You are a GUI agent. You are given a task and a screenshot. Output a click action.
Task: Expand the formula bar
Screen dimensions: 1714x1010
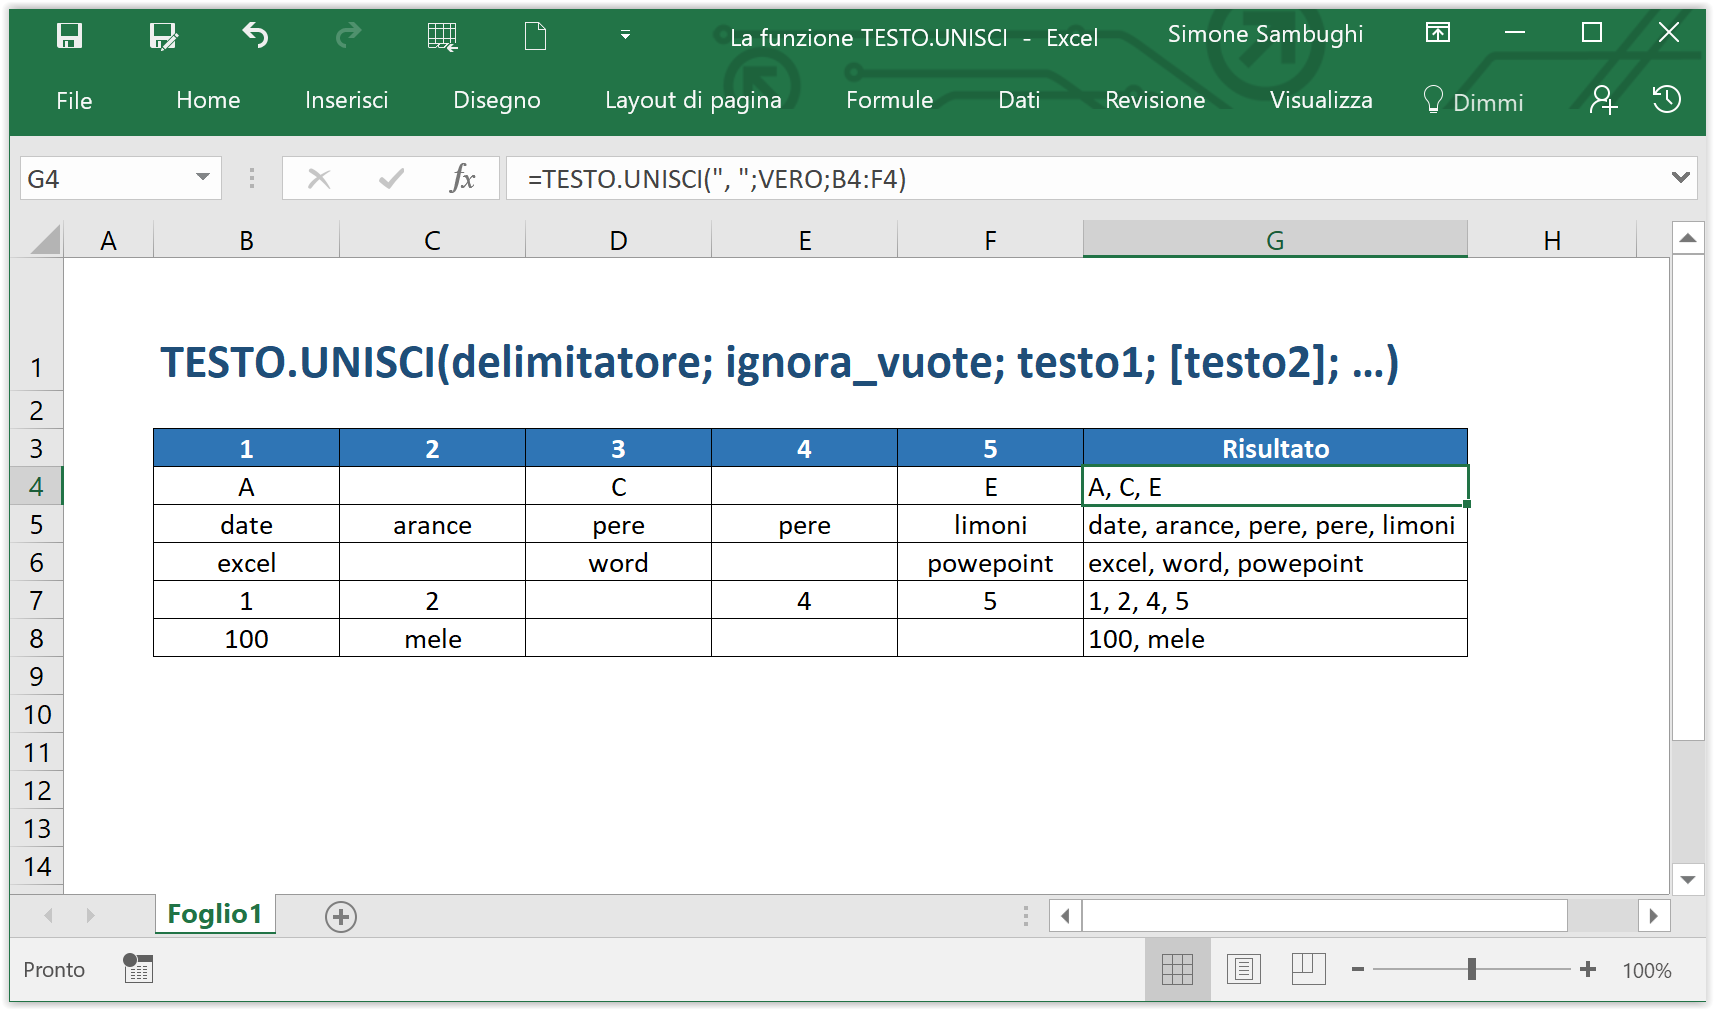pyautogui.click(x=1680, y=178)
